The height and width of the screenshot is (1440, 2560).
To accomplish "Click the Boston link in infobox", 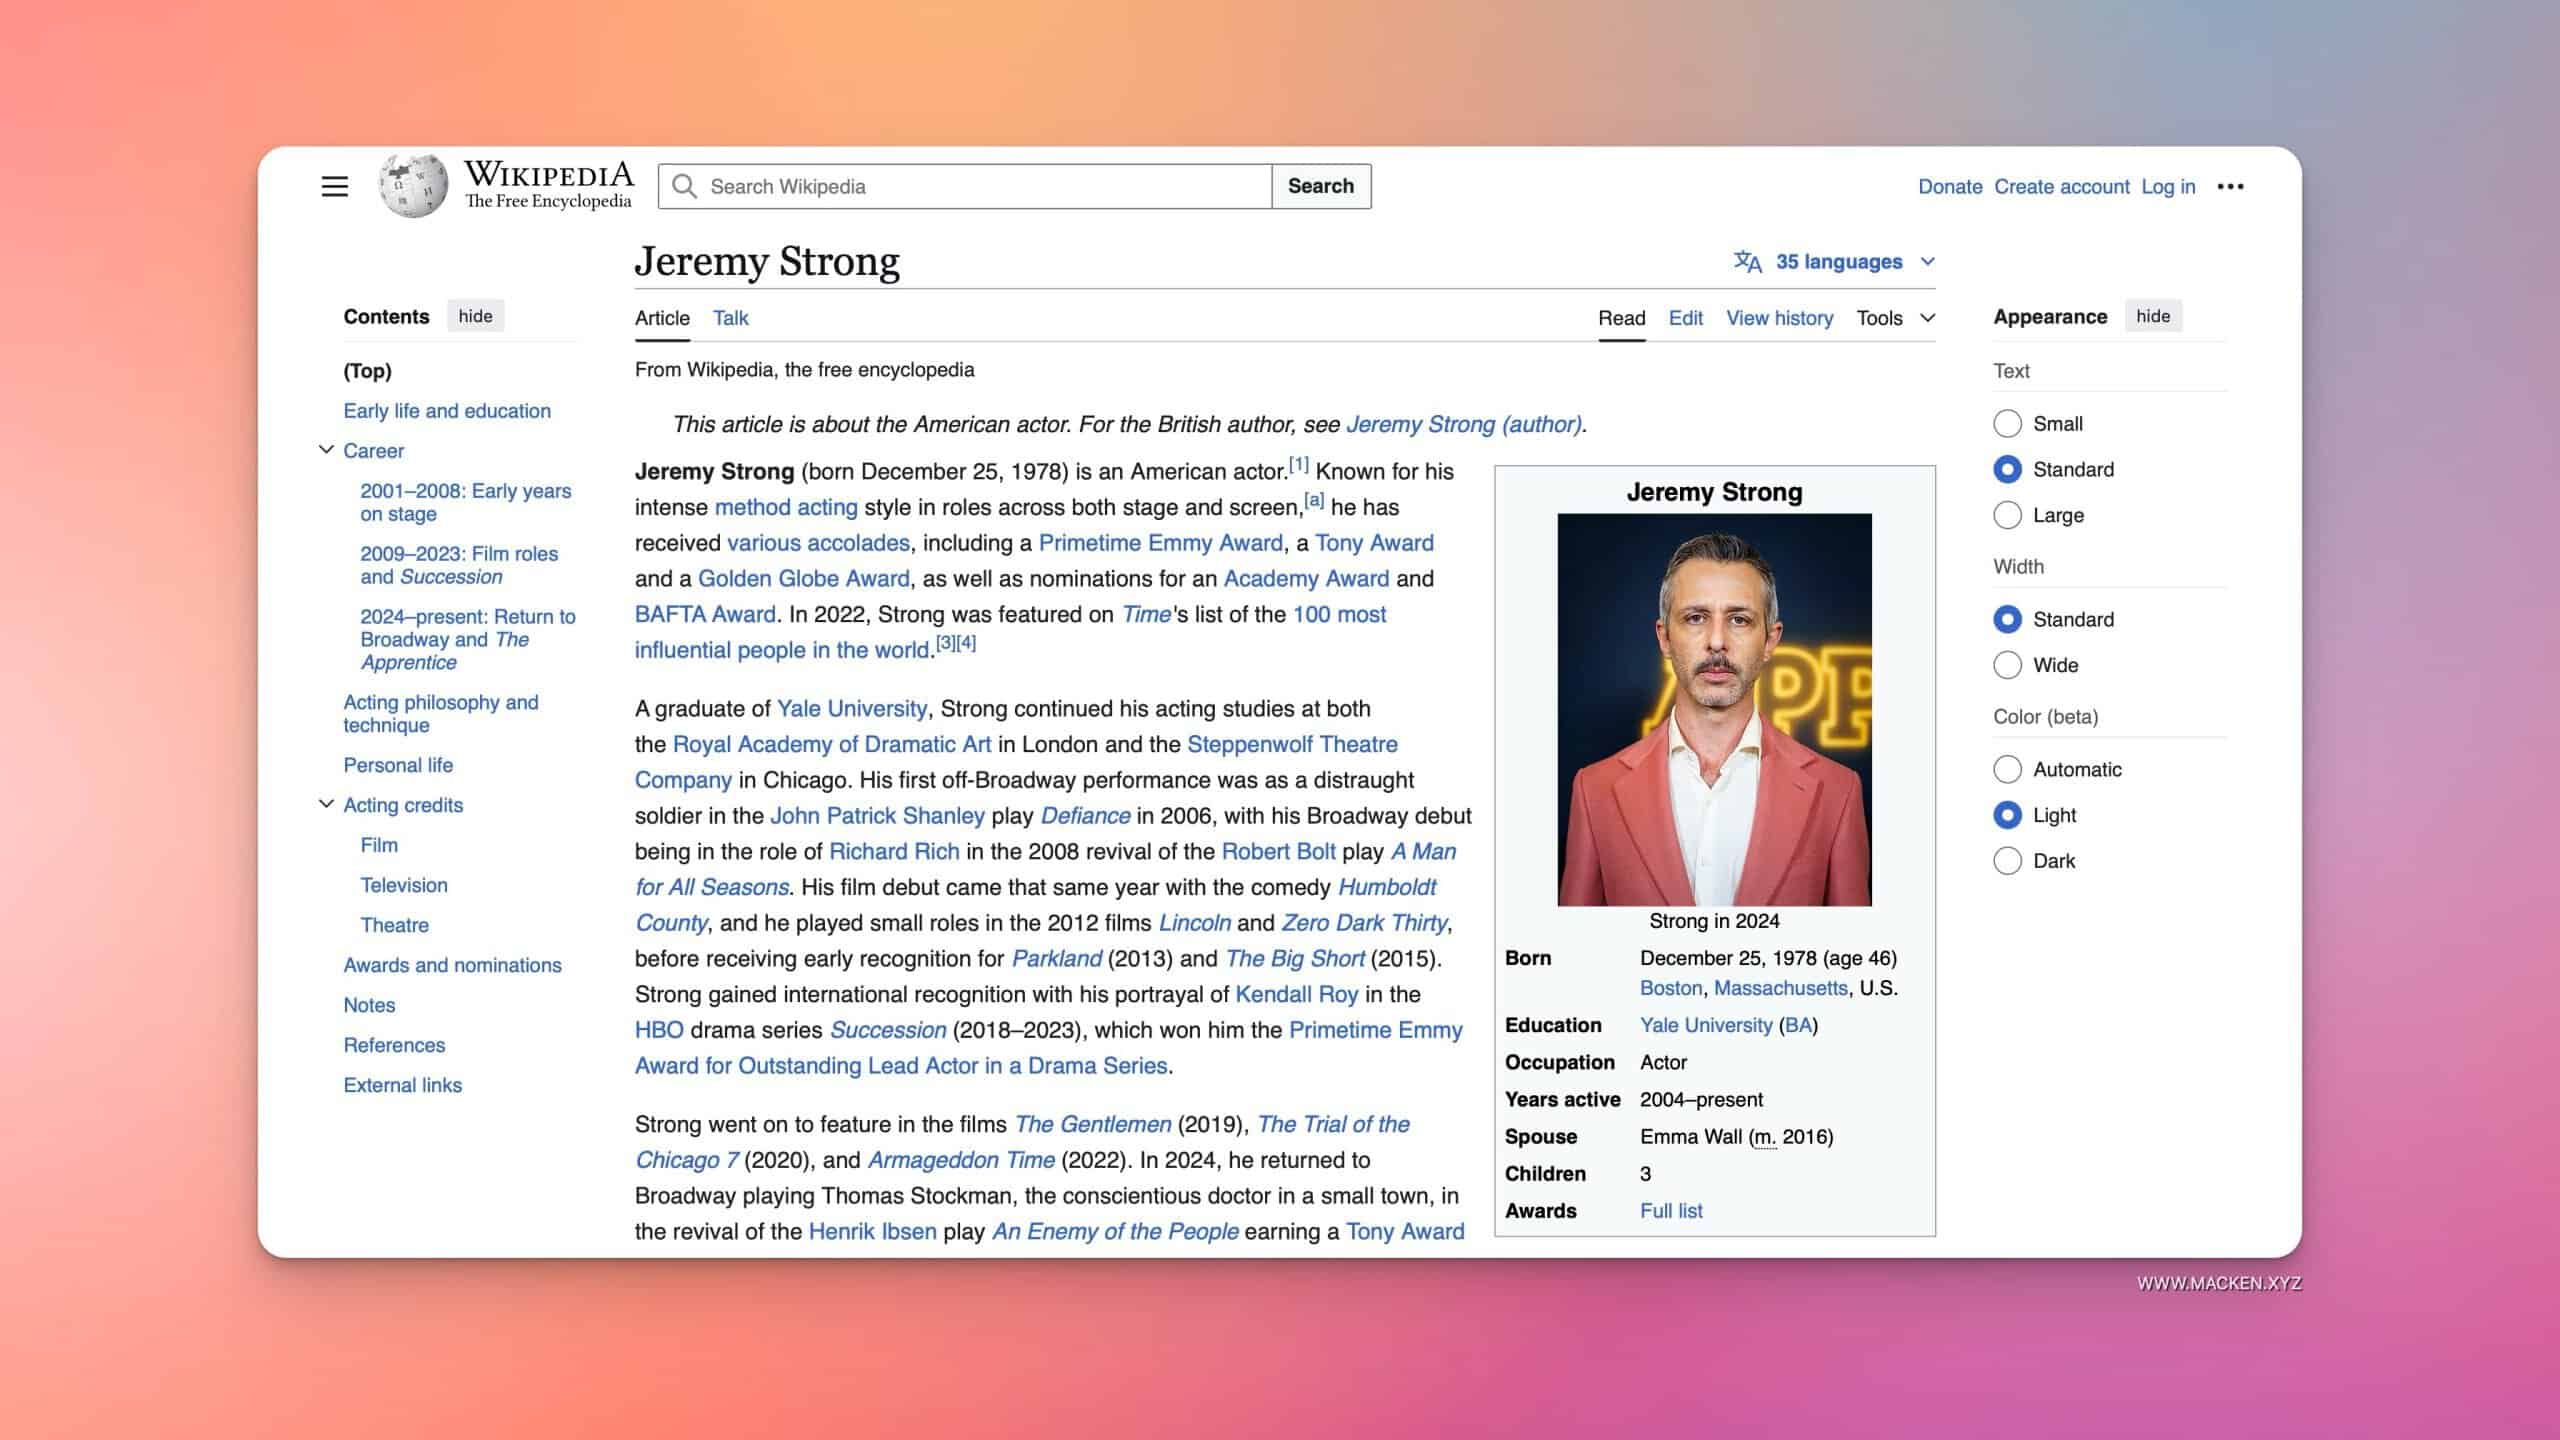I will click(1670, 988).
